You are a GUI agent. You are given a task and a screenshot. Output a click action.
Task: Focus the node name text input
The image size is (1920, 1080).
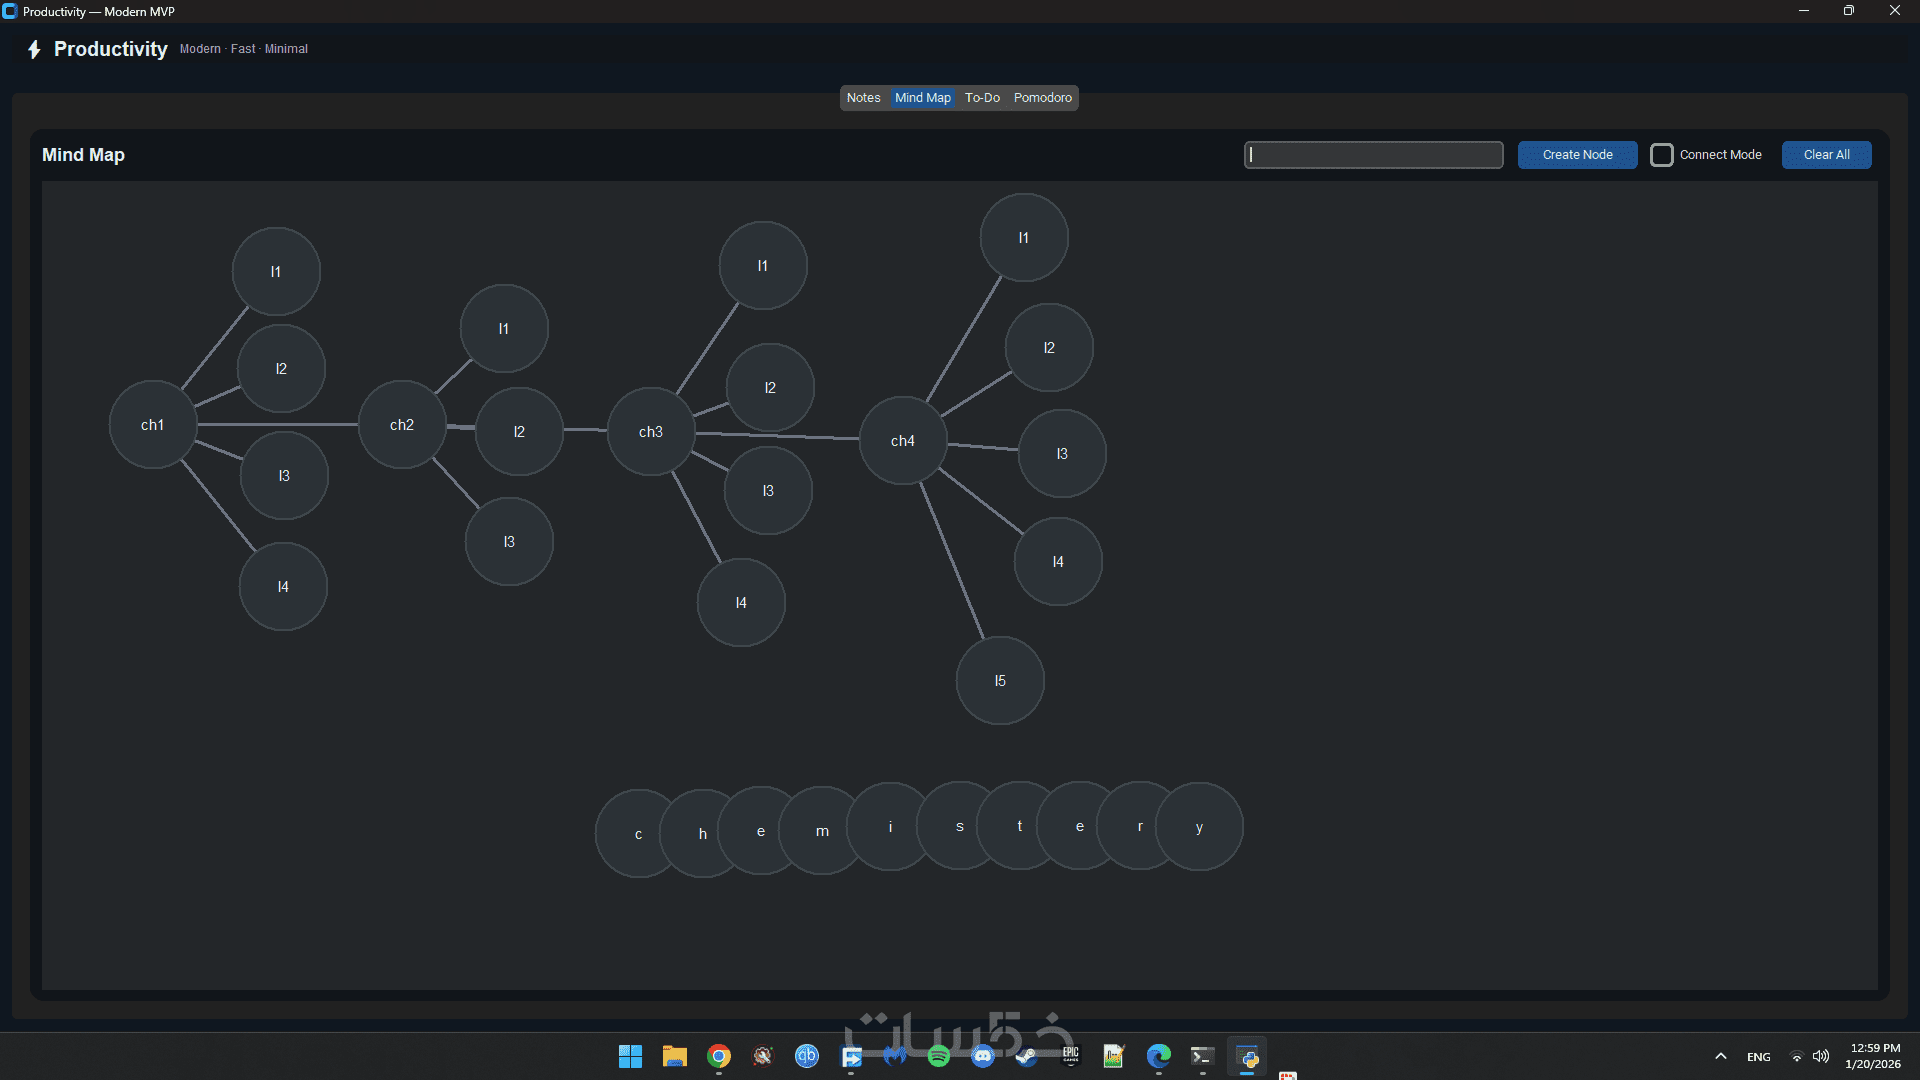coord(1374,155)
